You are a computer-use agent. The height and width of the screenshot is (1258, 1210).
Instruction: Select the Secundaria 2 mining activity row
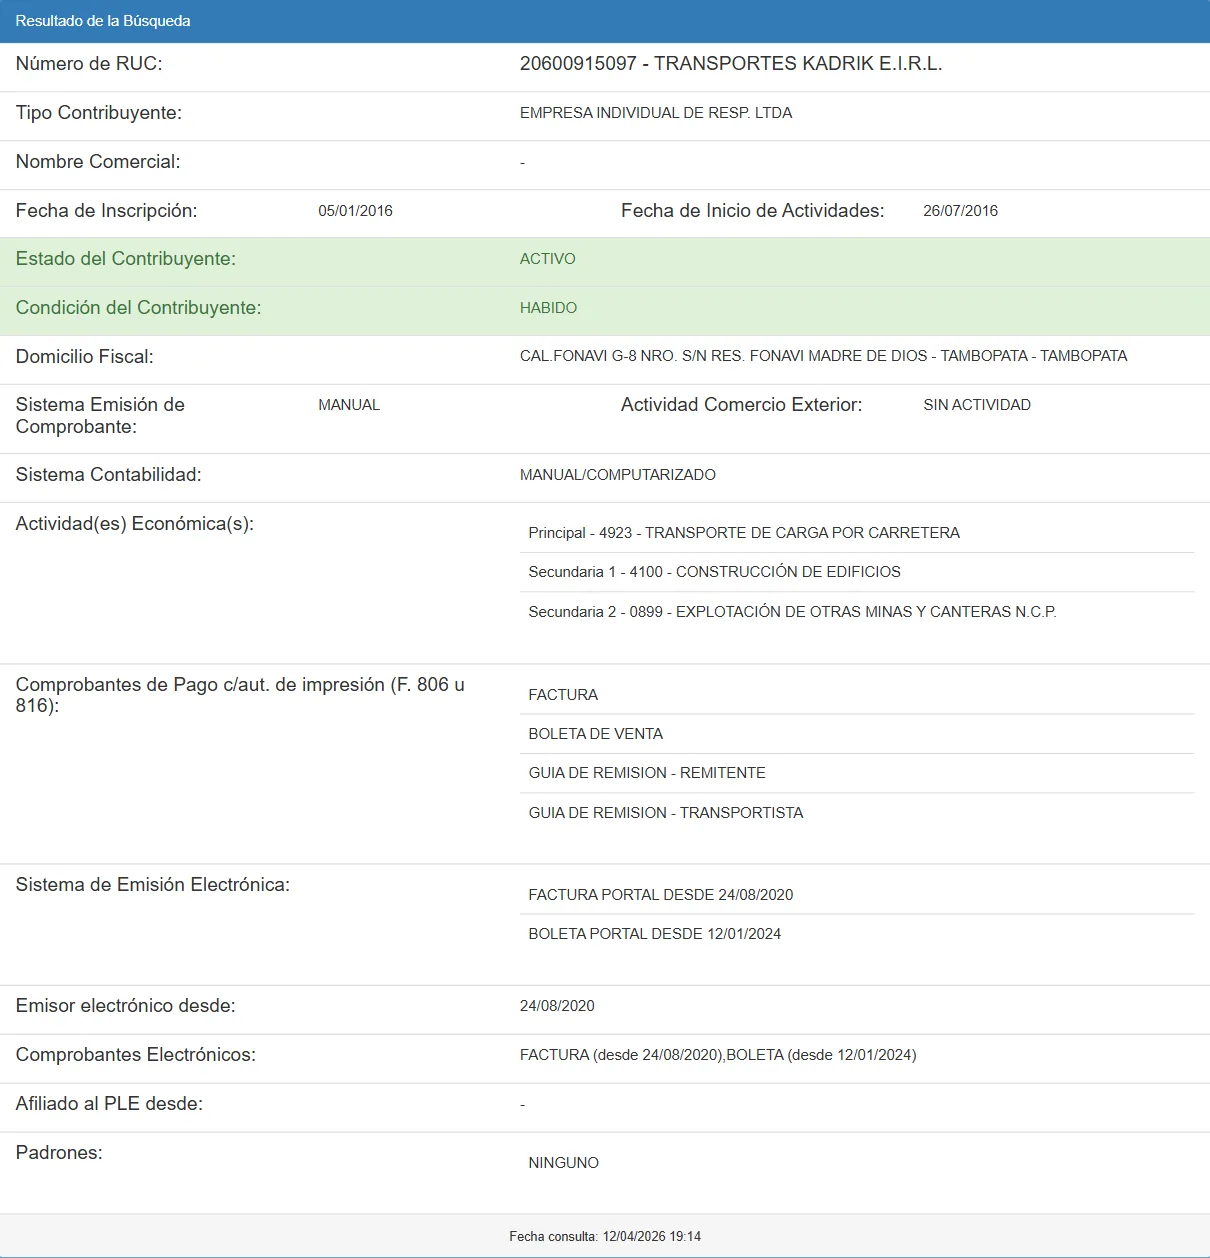[792, 612]
